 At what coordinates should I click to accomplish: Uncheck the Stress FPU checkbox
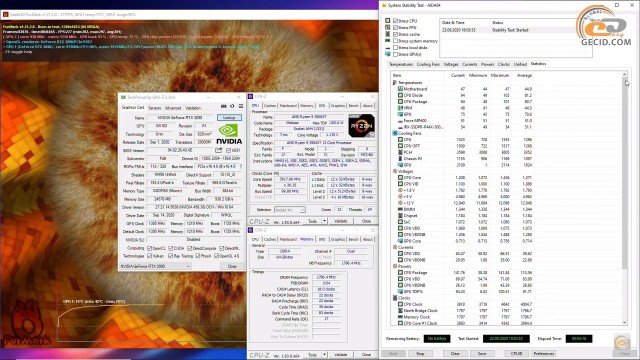click(395, 27)
